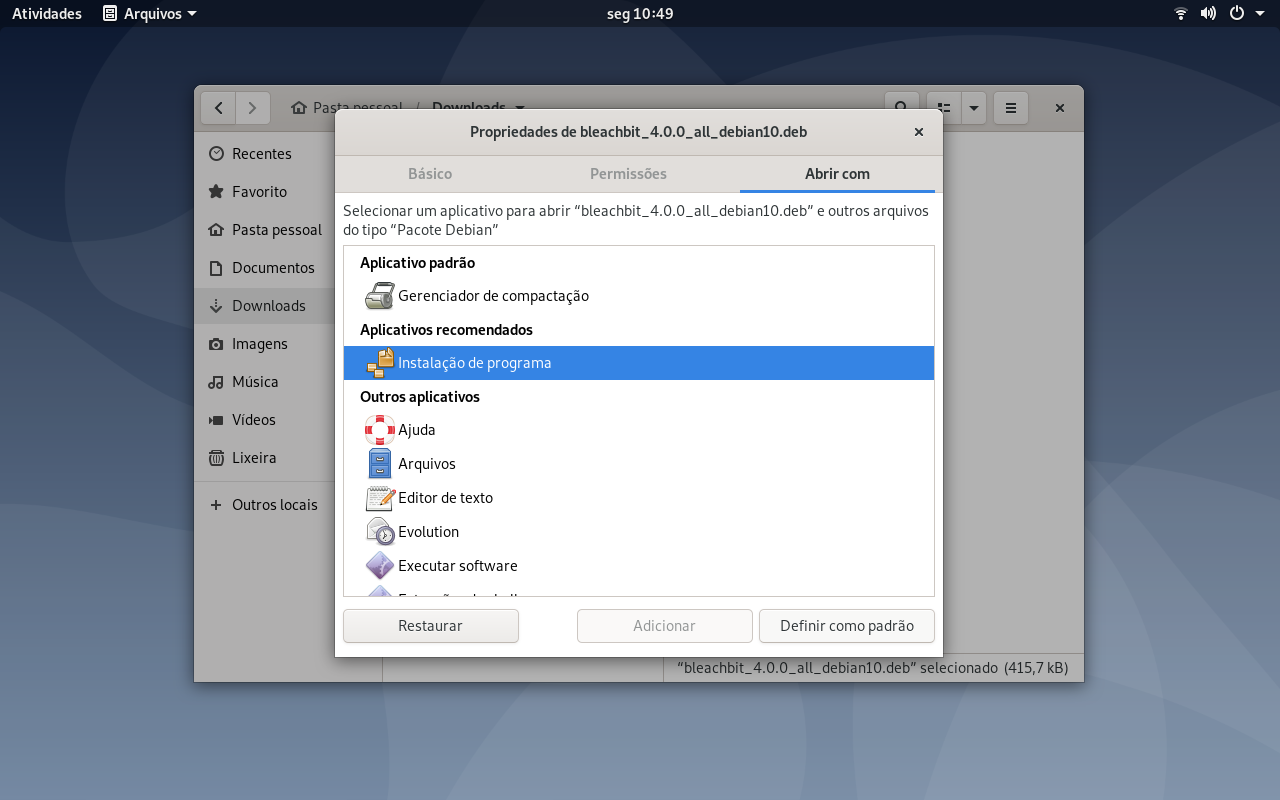Click the plus icon beside Outros locais
This screenshot has height=800, width=1280.
click(x=216, y=505)
